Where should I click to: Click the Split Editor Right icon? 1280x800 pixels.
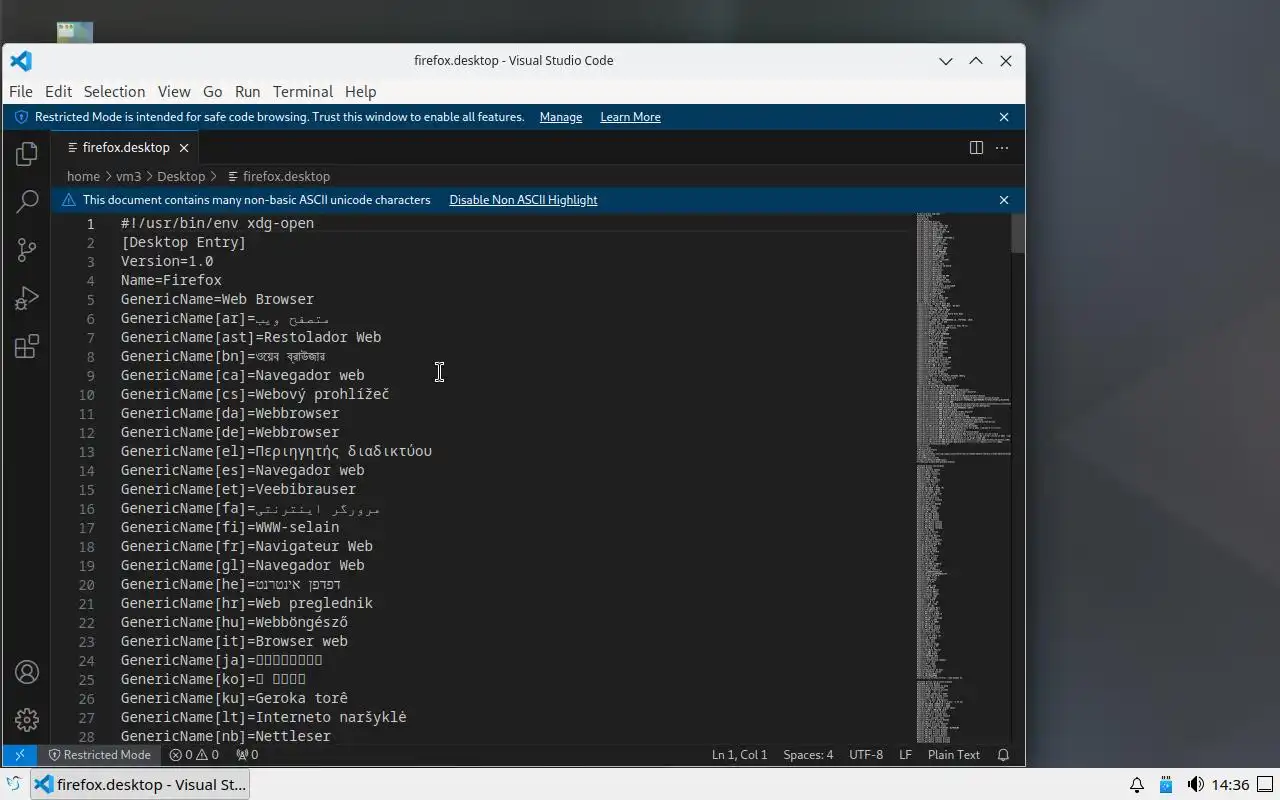tap(976, 147)
